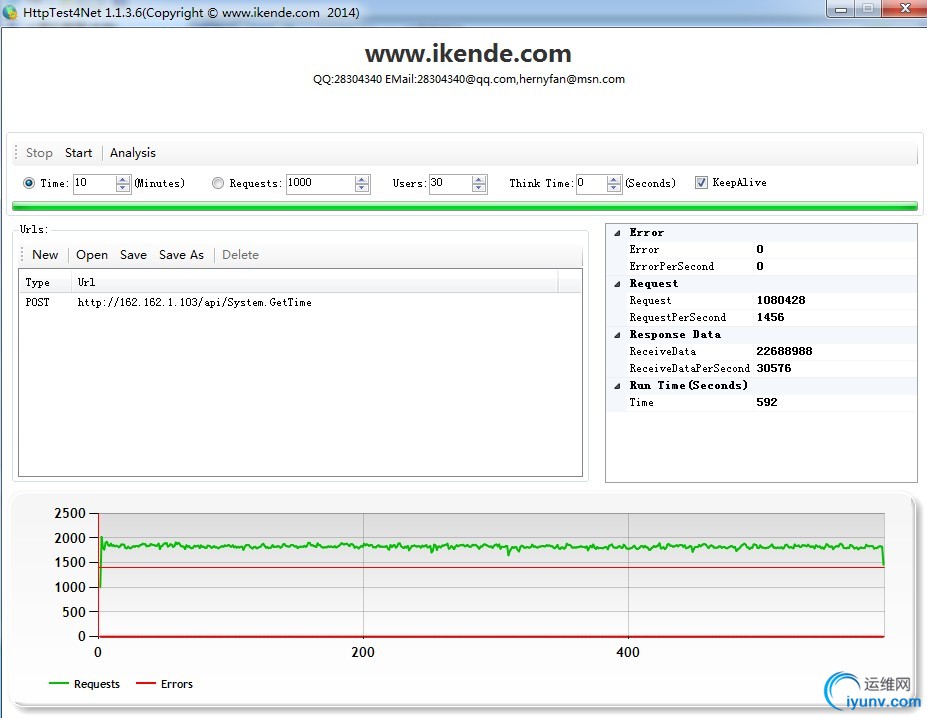The width and height of the screenshot is (927, 718).
Task: Click the Users input field
Action: point(450,183)
